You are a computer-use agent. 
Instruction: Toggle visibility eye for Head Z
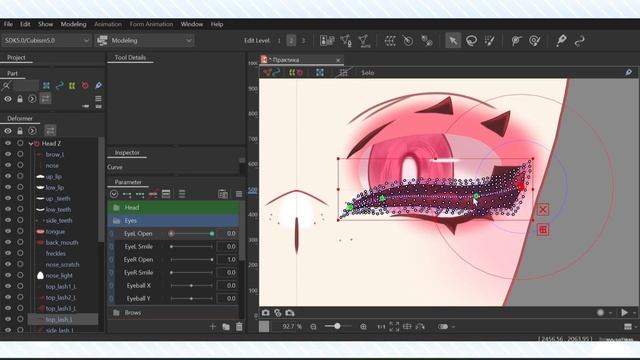tap(8, 143)
